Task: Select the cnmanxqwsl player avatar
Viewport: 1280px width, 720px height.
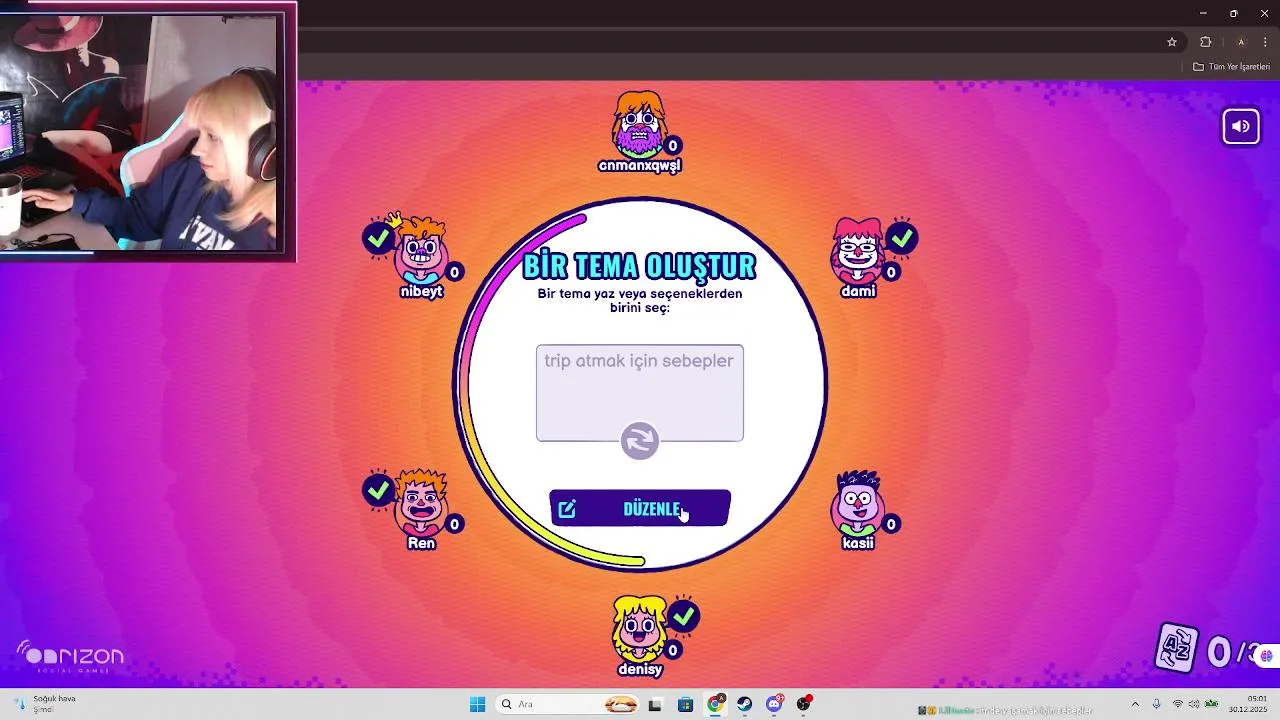Action: (639, 125)
